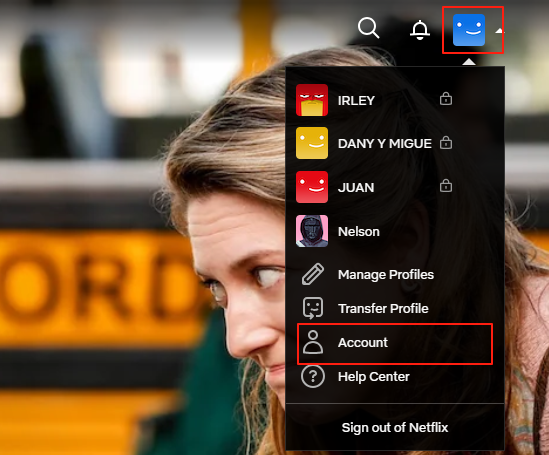Screen dimensions: 549x455
Task: Switch to JUAN profile
Action: click(x=356, y=188)
